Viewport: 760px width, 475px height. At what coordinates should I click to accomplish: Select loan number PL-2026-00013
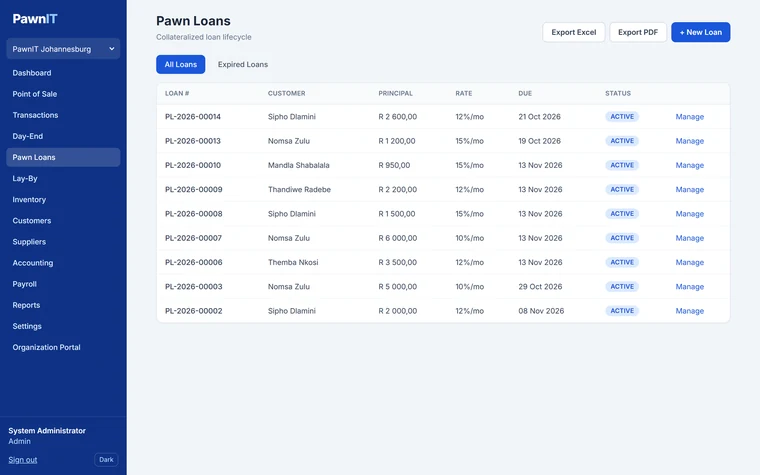click(x=193, y=141)
